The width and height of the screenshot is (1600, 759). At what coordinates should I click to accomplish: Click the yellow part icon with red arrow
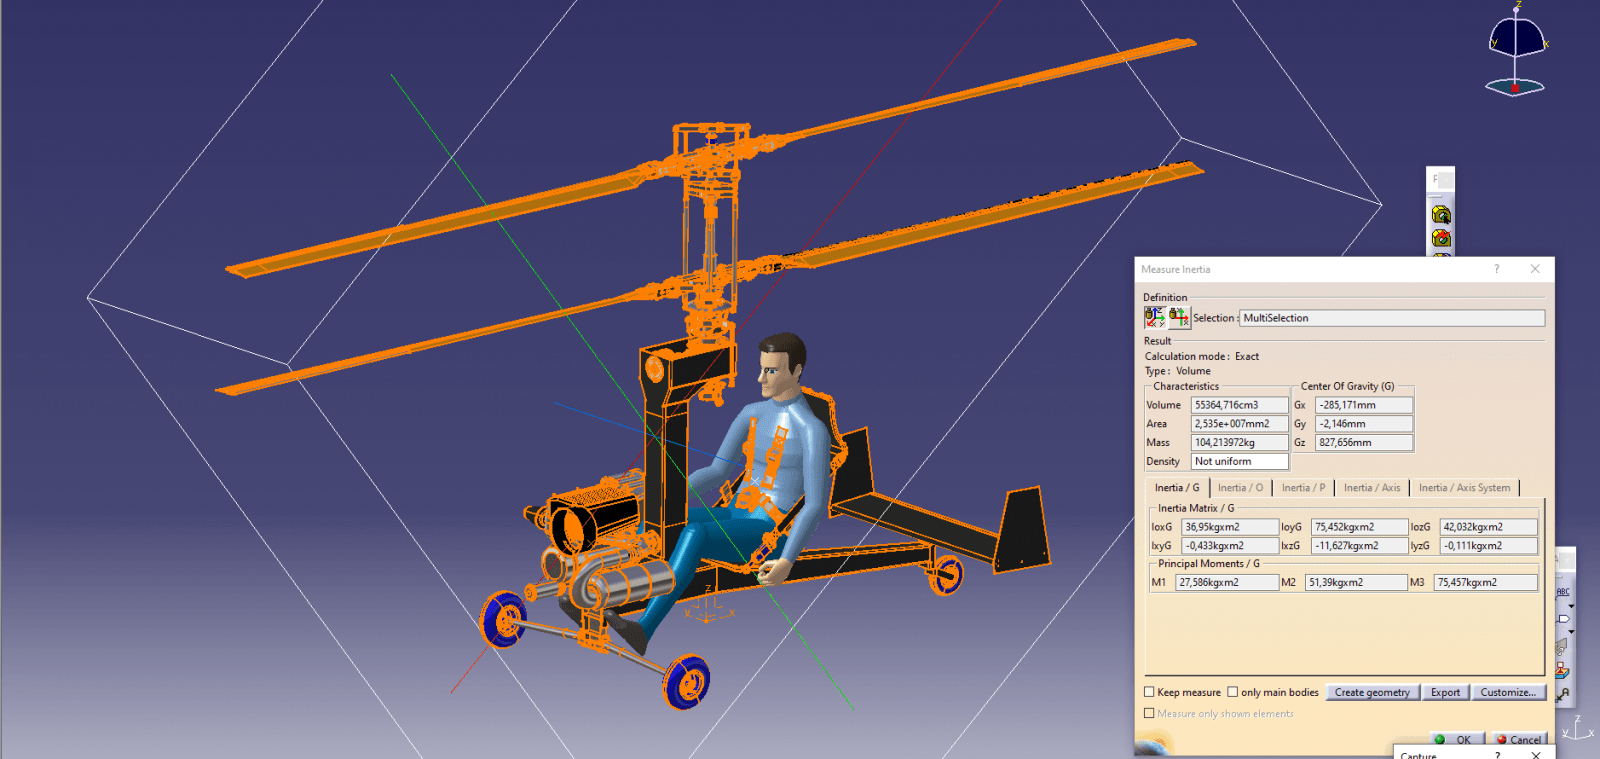1441,238
